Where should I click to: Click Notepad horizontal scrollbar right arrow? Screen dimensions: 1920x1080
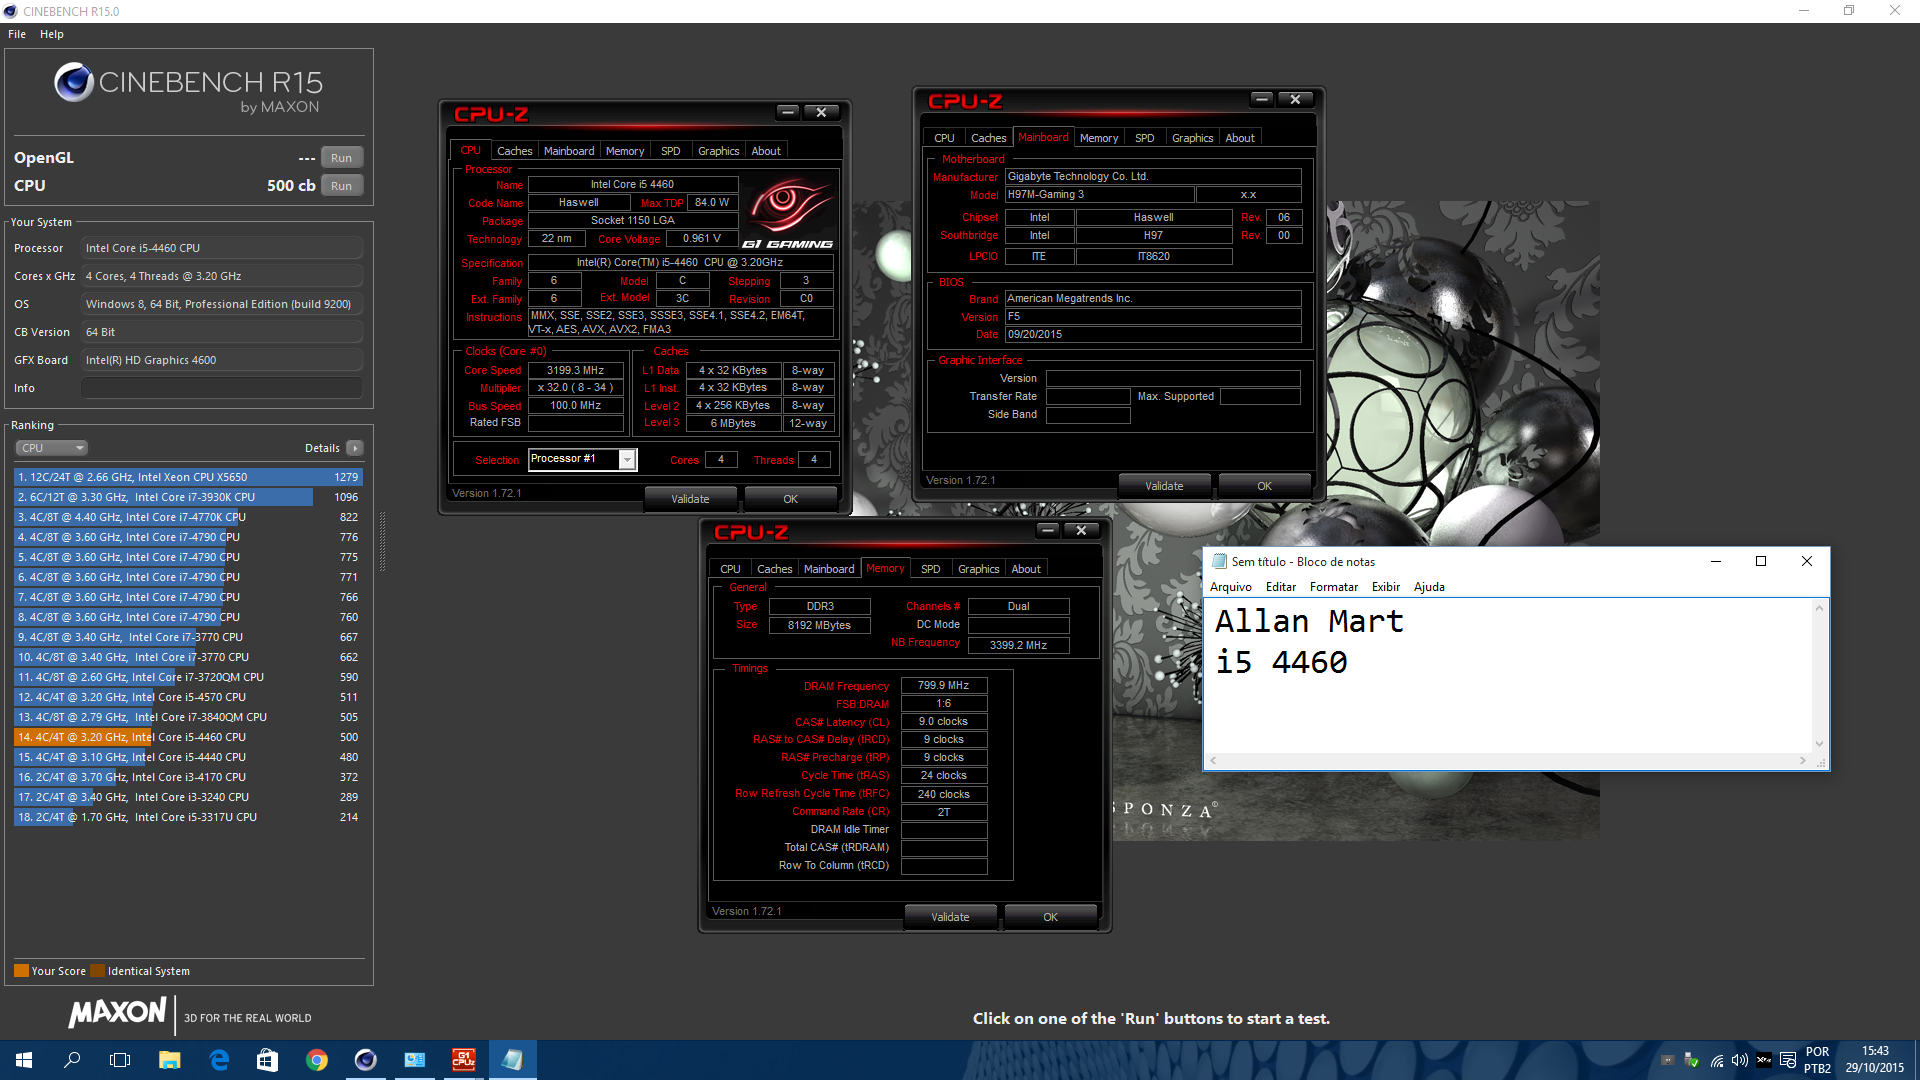point(1803,761)
